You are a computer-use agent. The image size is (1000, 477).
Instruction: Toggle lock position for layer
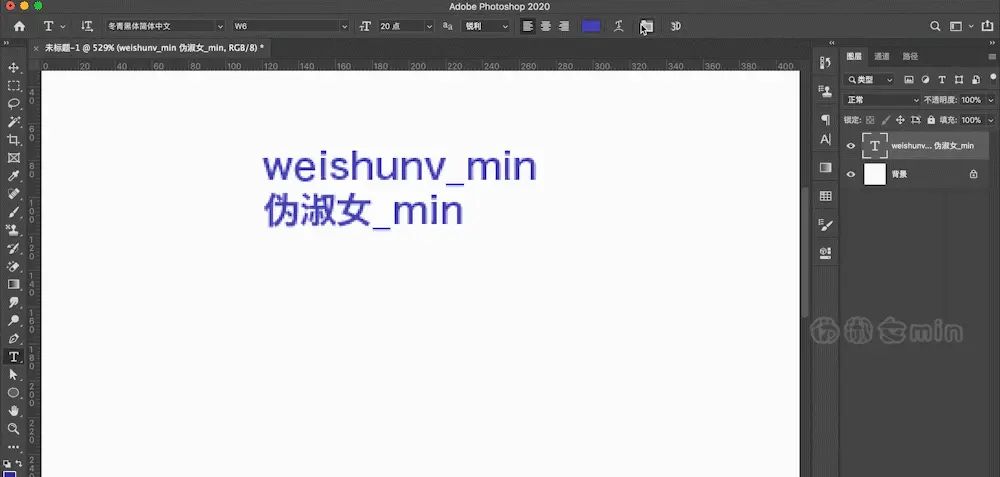point(901,120)
